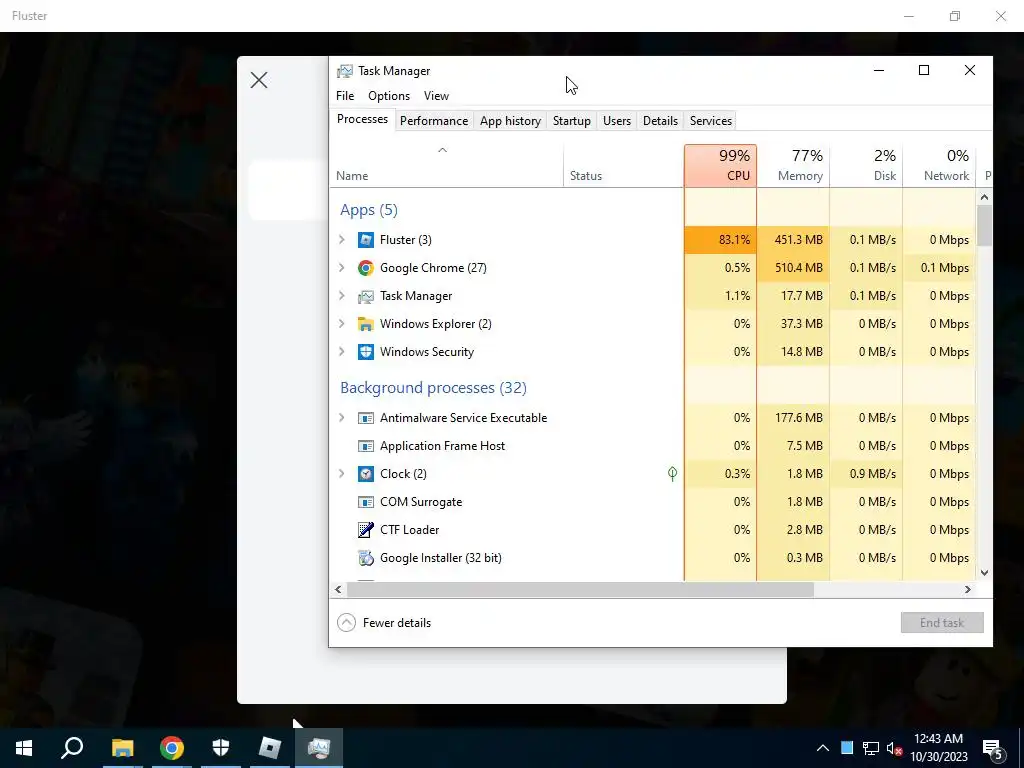Open File Explorer from the taskbar
The width and height of the screenshot is (1024, 768).
(x=122, y=748)
